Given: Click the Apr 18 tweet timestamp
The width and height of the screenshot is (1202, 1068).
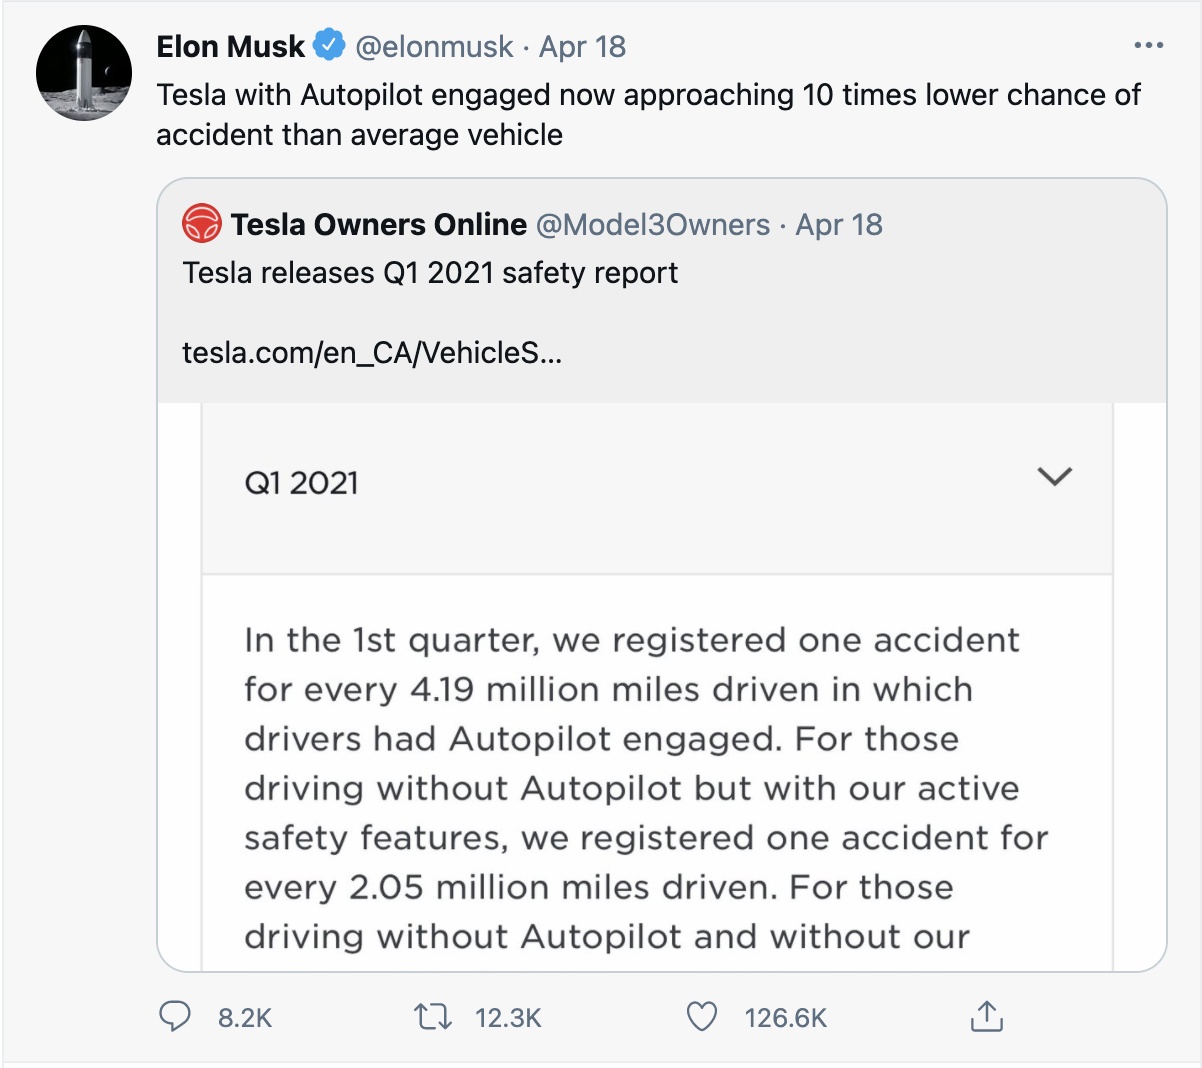Looking at the screenshot, I should tap(582, 46).
